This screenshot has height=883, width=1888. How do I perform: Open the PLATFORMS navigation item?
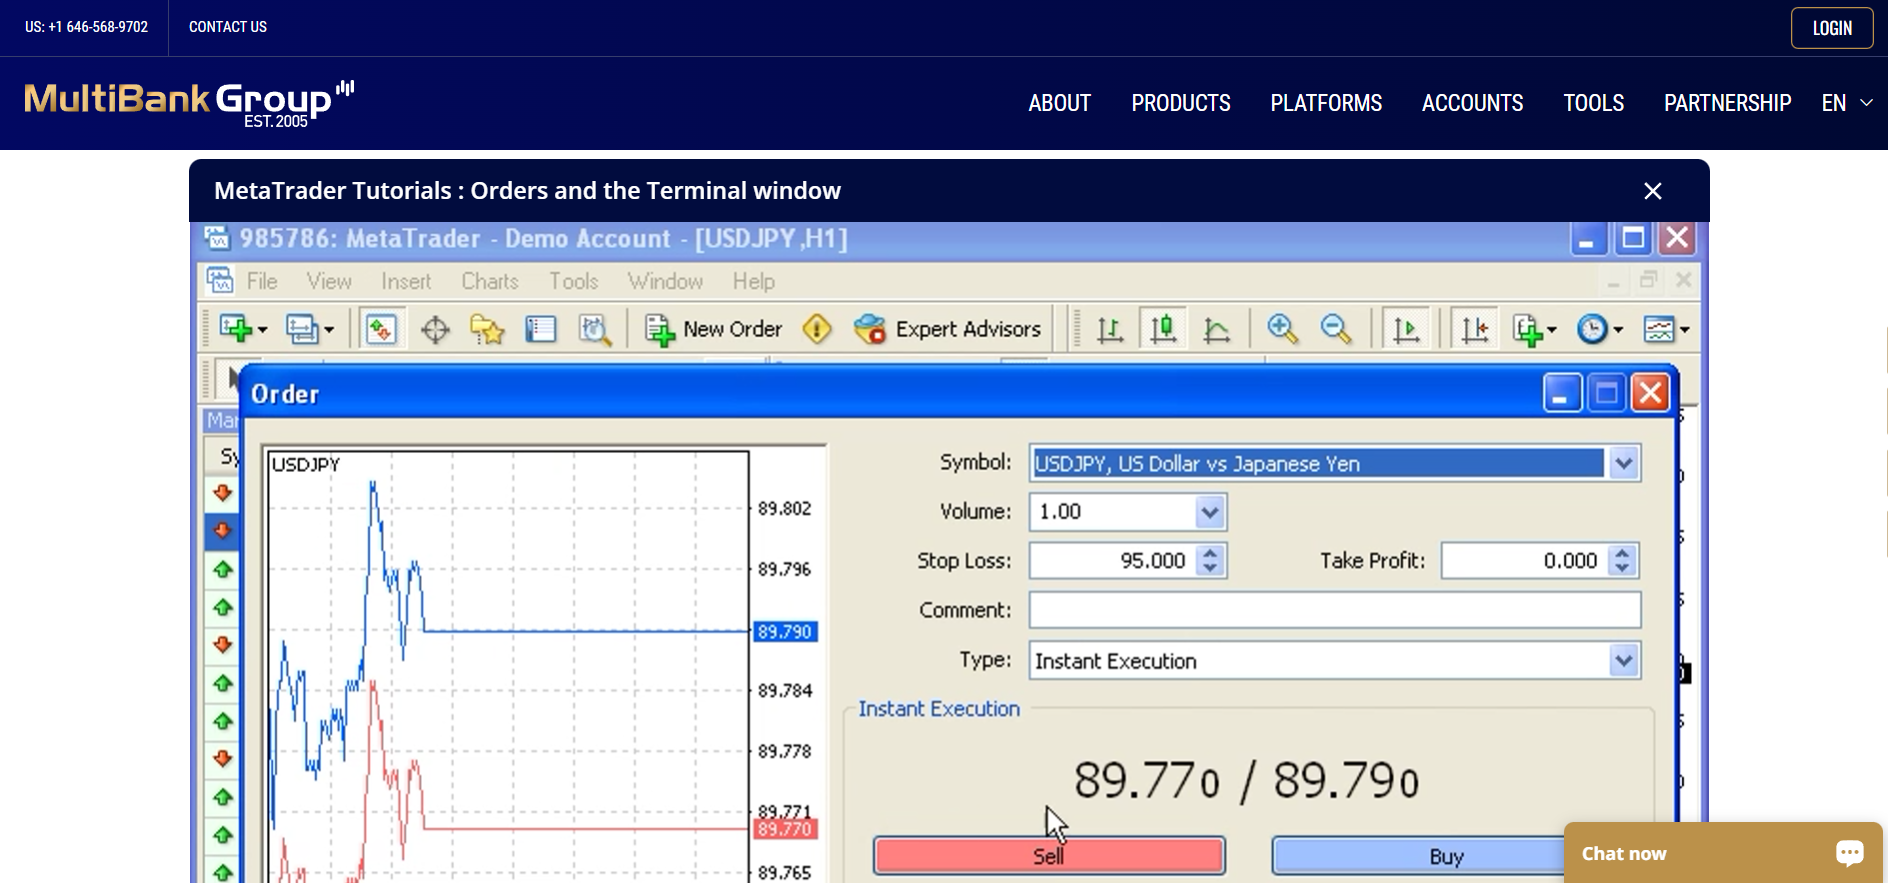pos(1326,103)
